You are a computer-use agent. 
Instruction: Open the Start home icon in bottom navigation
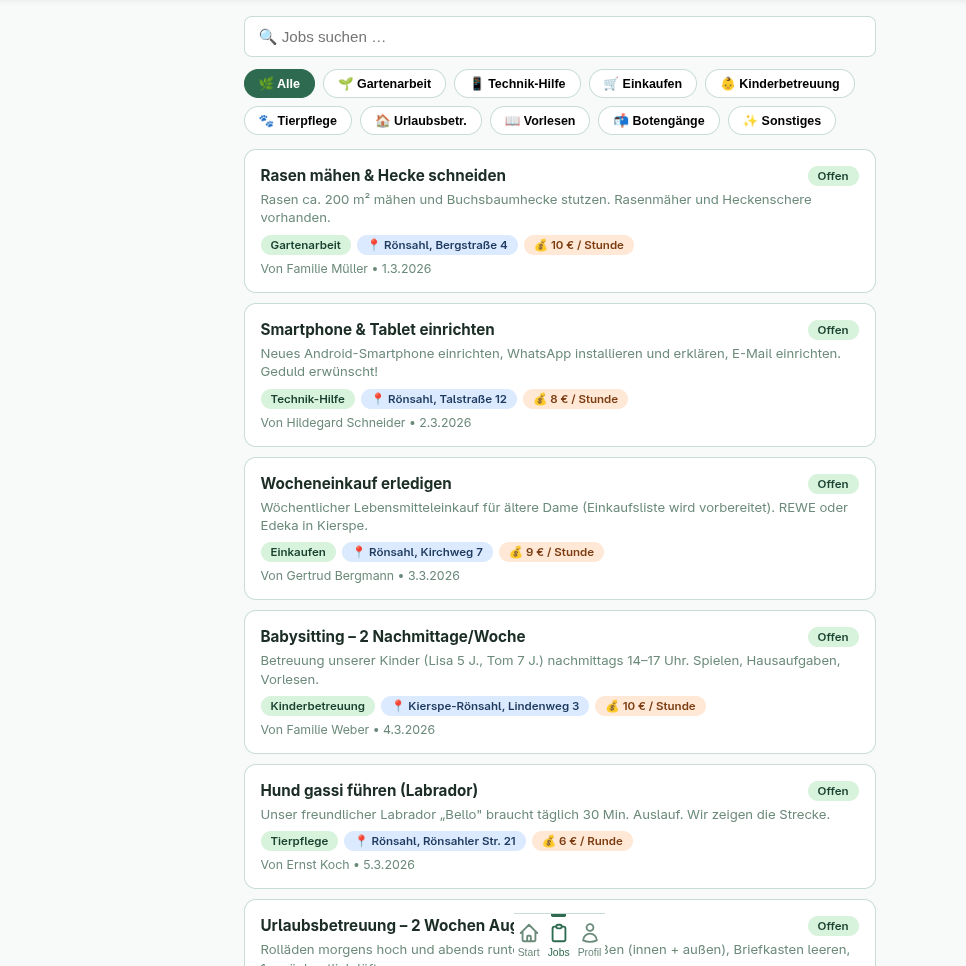tap(529, 934)
